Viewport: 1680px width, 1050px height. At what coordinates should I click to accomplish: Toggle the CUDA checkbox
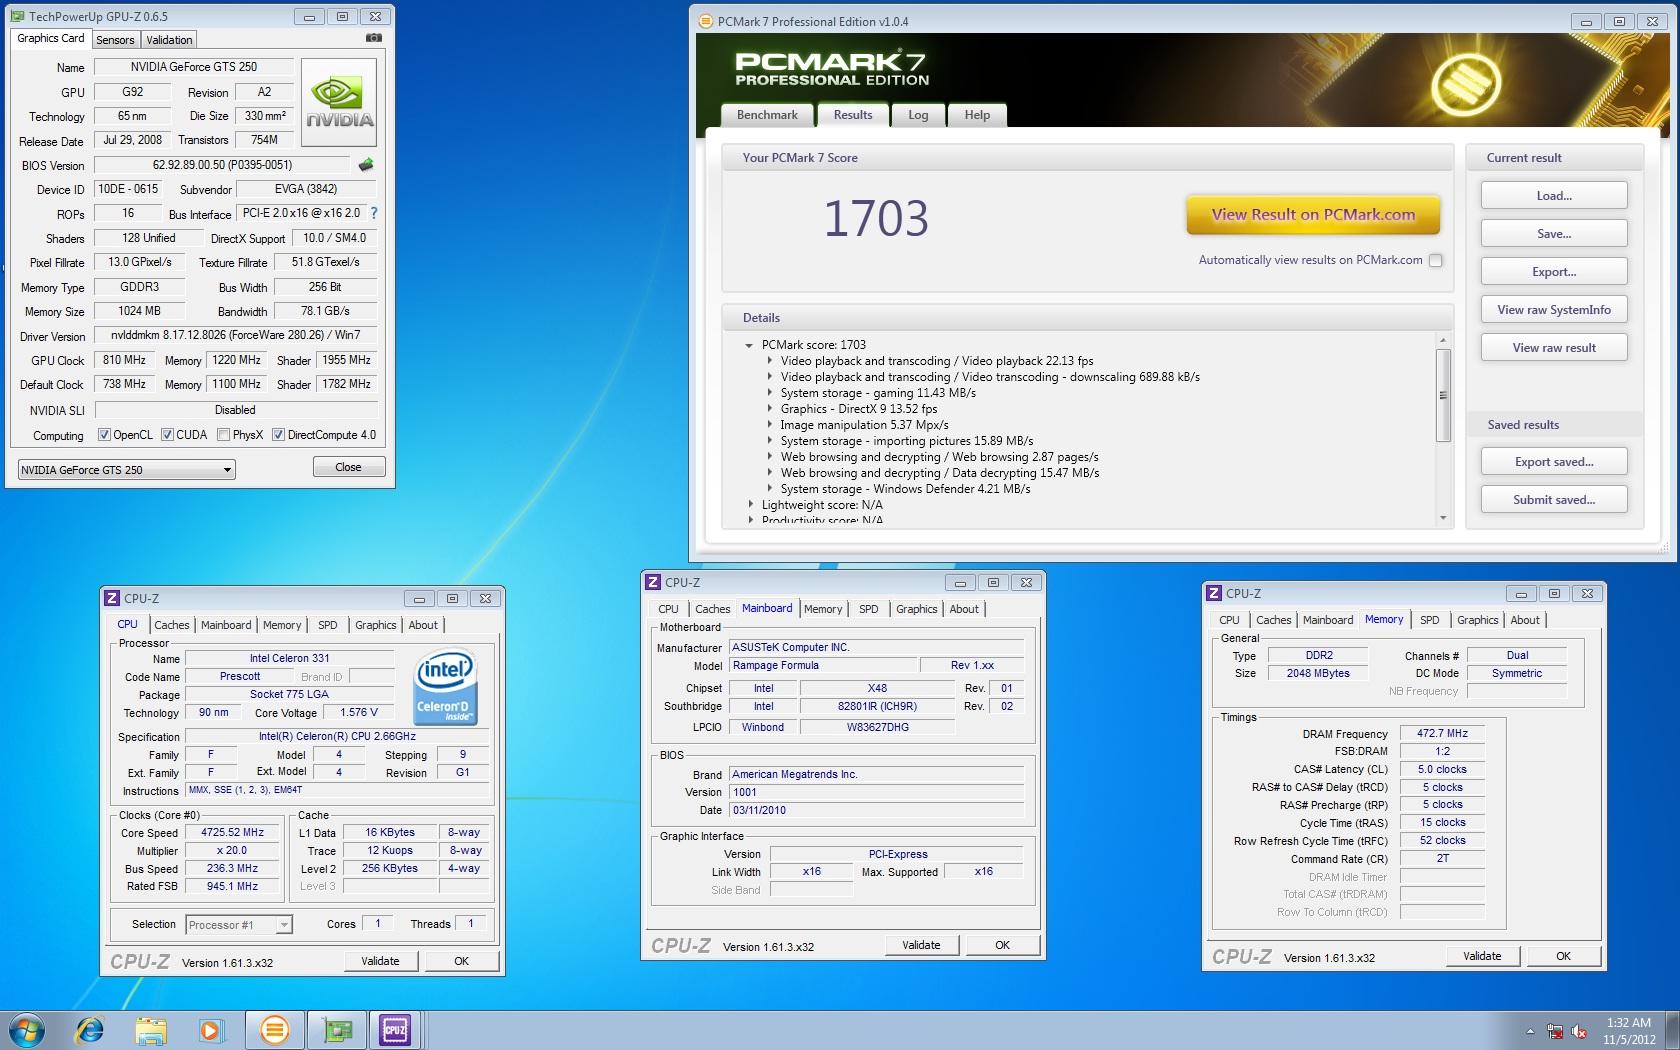coord(167,435)
